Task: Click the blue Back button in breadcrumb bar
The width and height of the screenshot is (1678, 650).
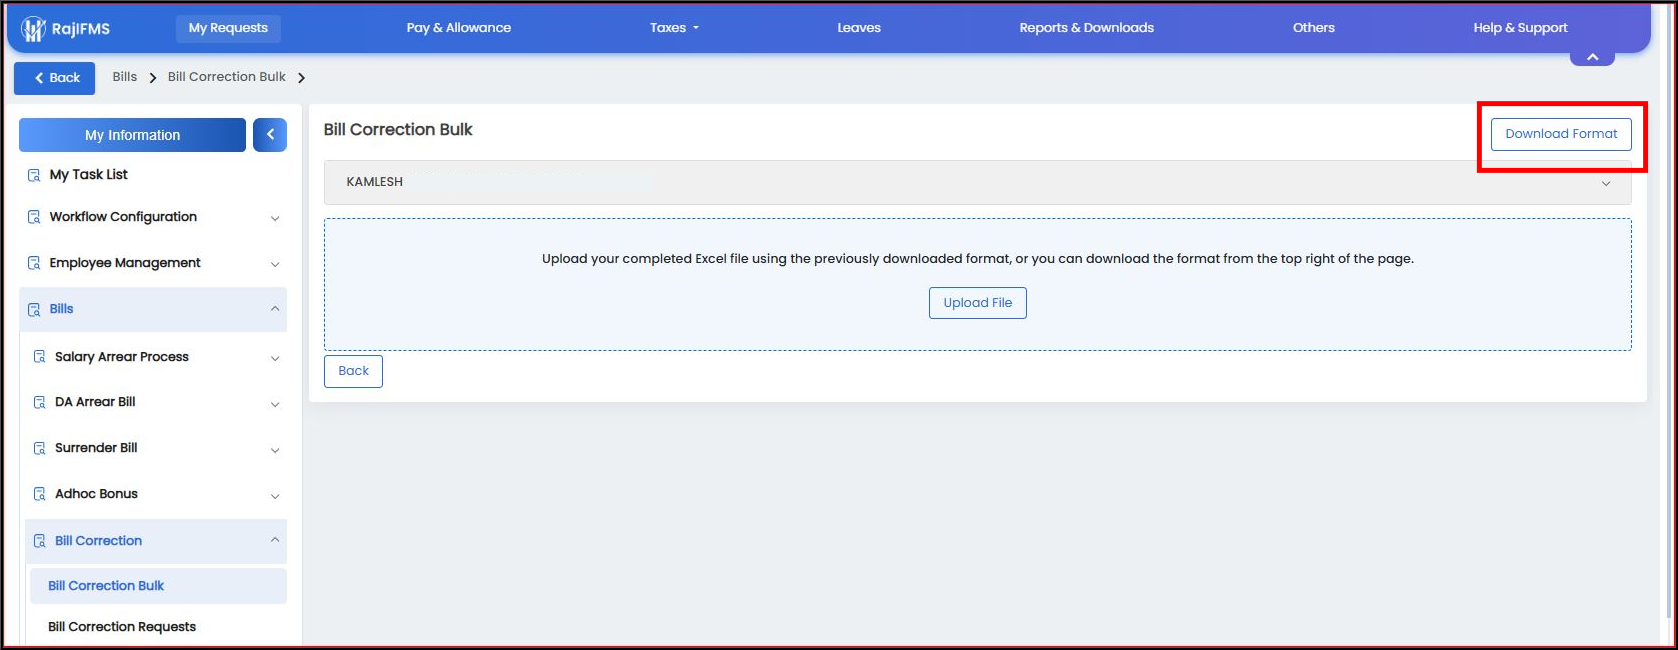Action: [x=54, y=78]
